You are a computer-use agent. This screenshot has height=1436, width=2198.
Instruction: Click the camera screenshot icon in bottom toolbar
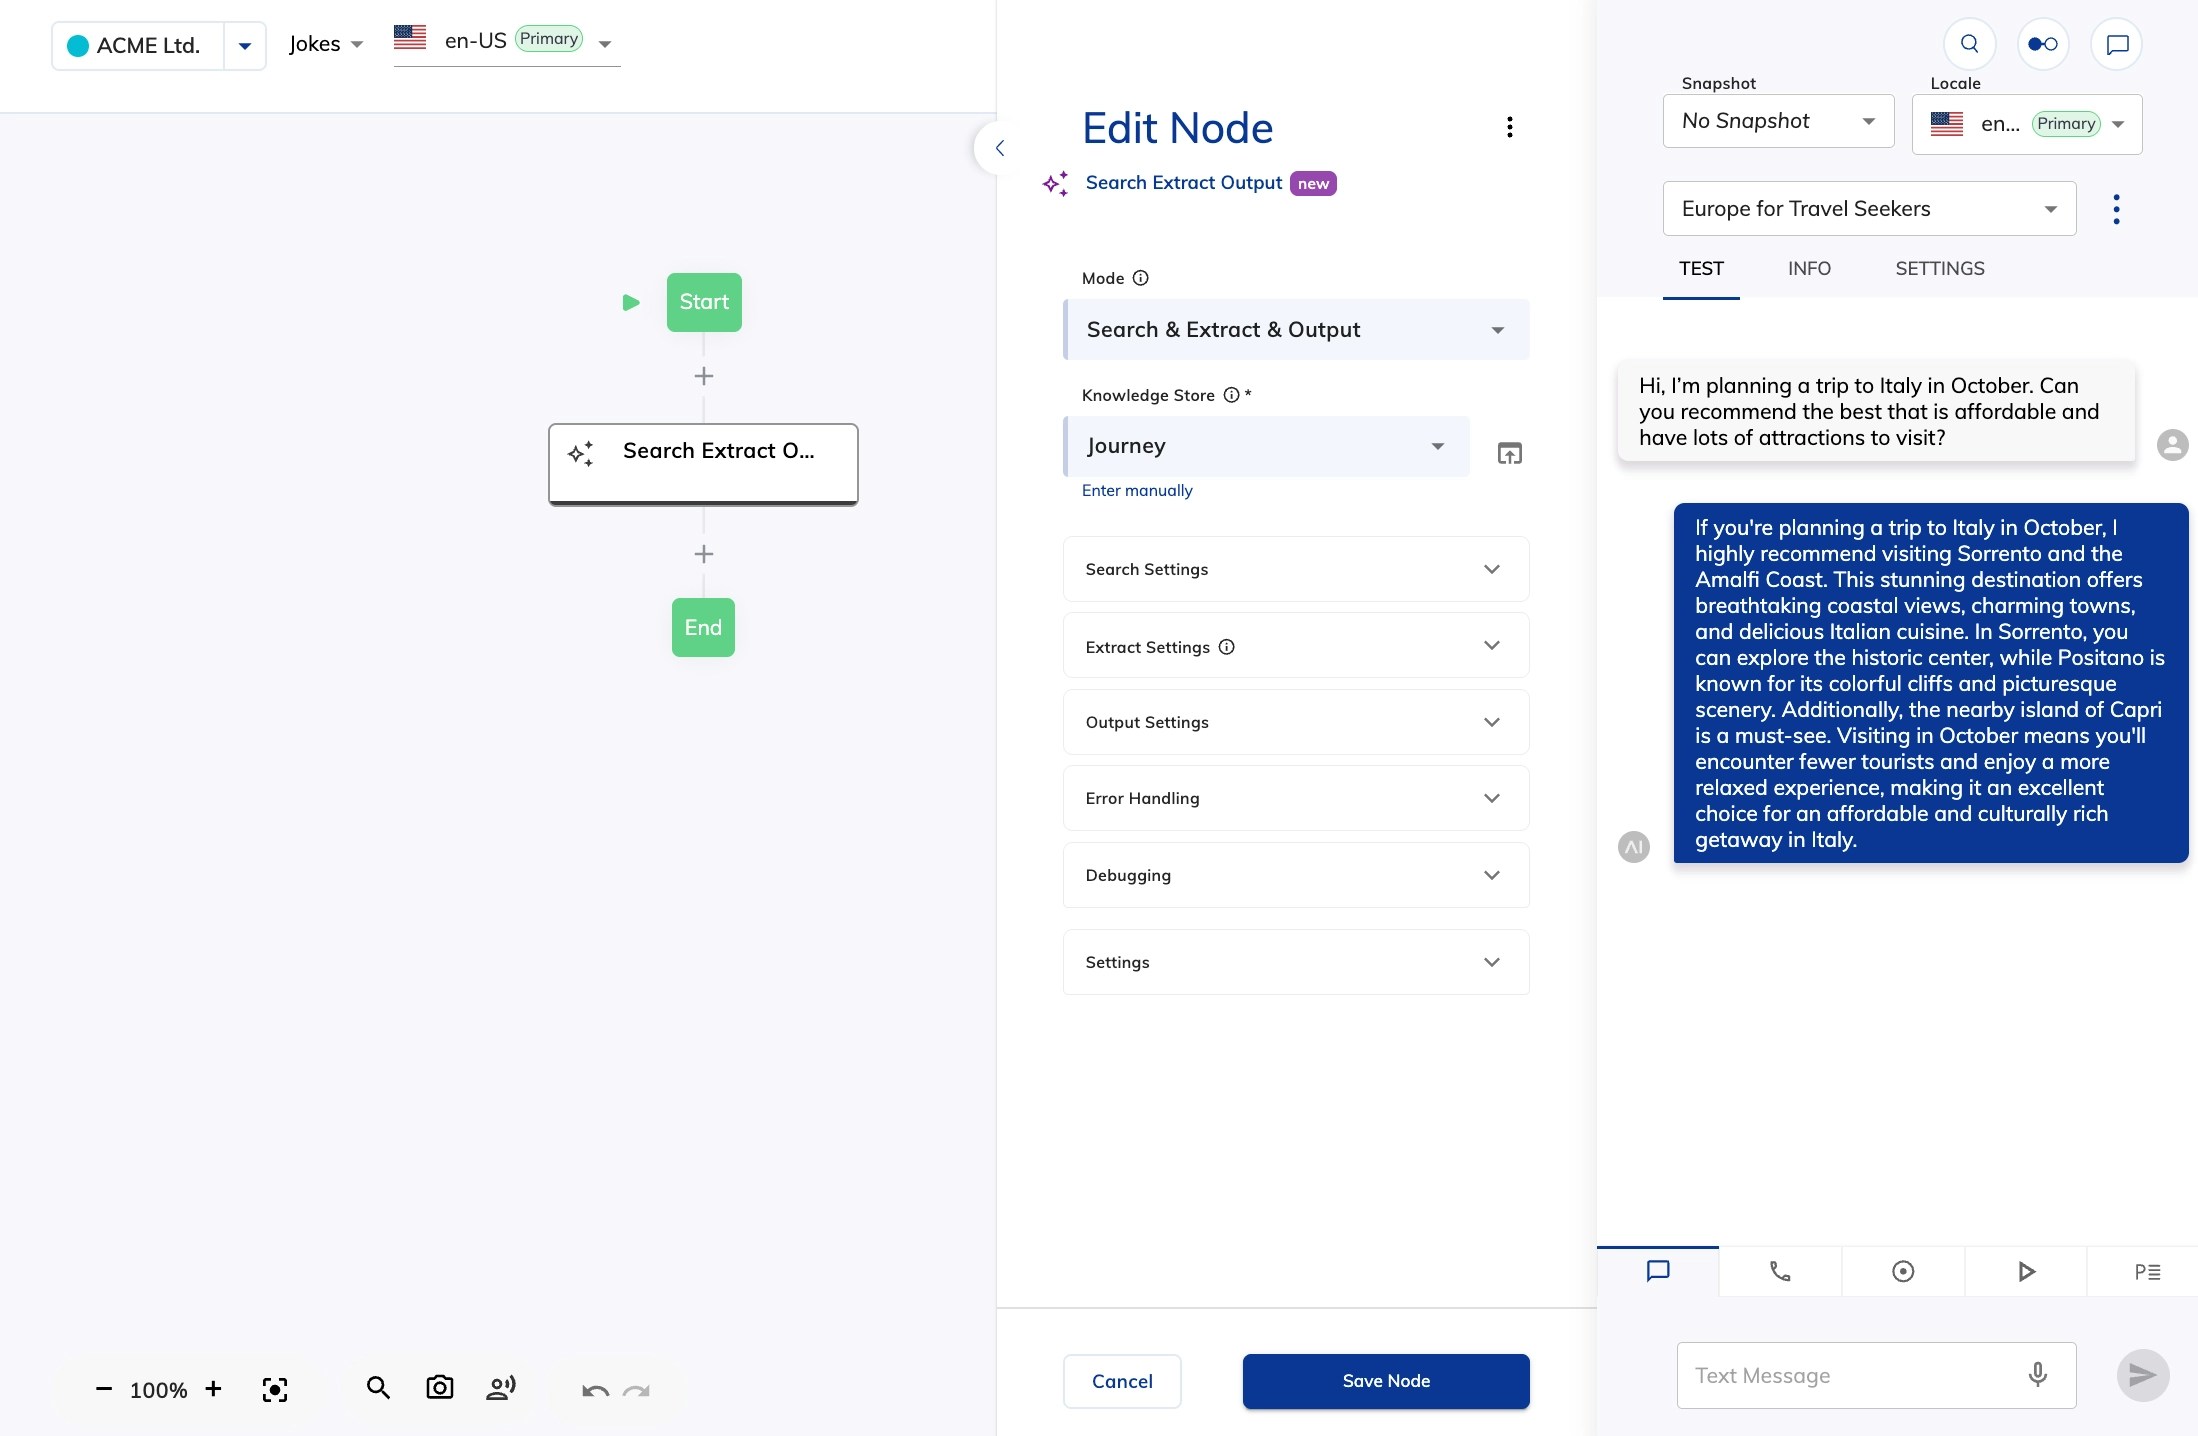tap(439, 1388)
